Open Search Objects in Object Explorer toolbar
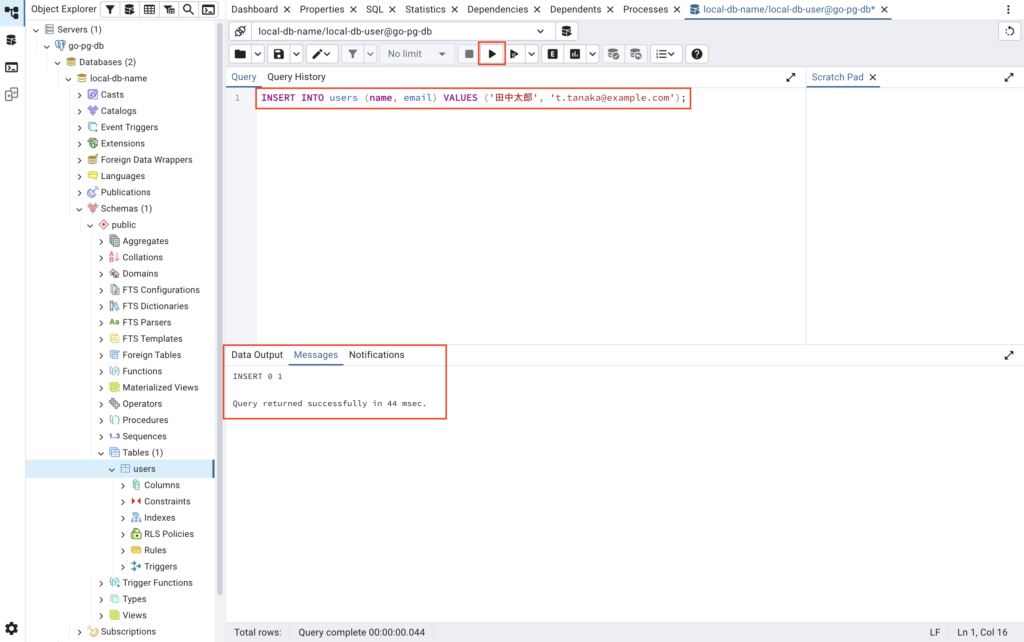 (x=188, y=9)
